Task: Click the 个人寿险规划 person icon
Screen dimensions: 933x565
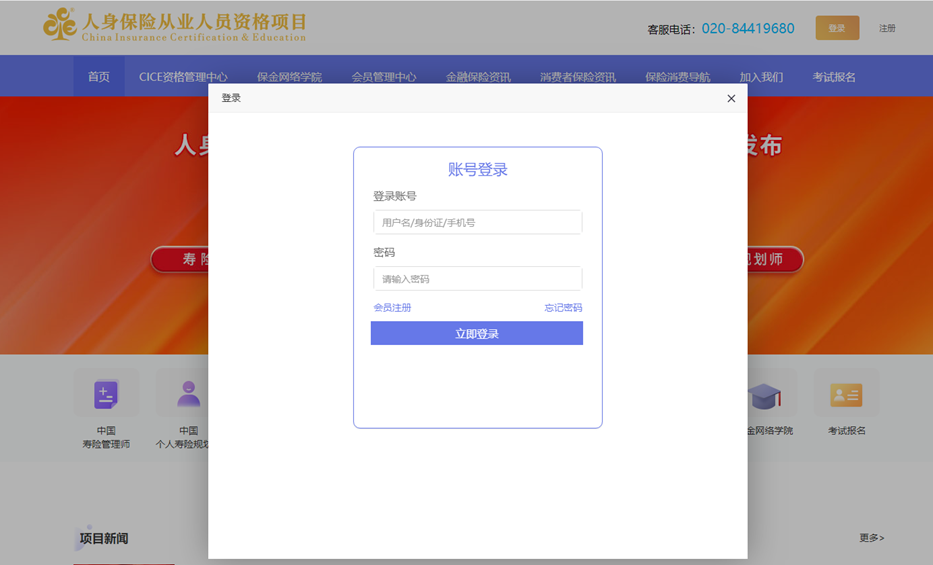Action: click(x=188, y=394)
